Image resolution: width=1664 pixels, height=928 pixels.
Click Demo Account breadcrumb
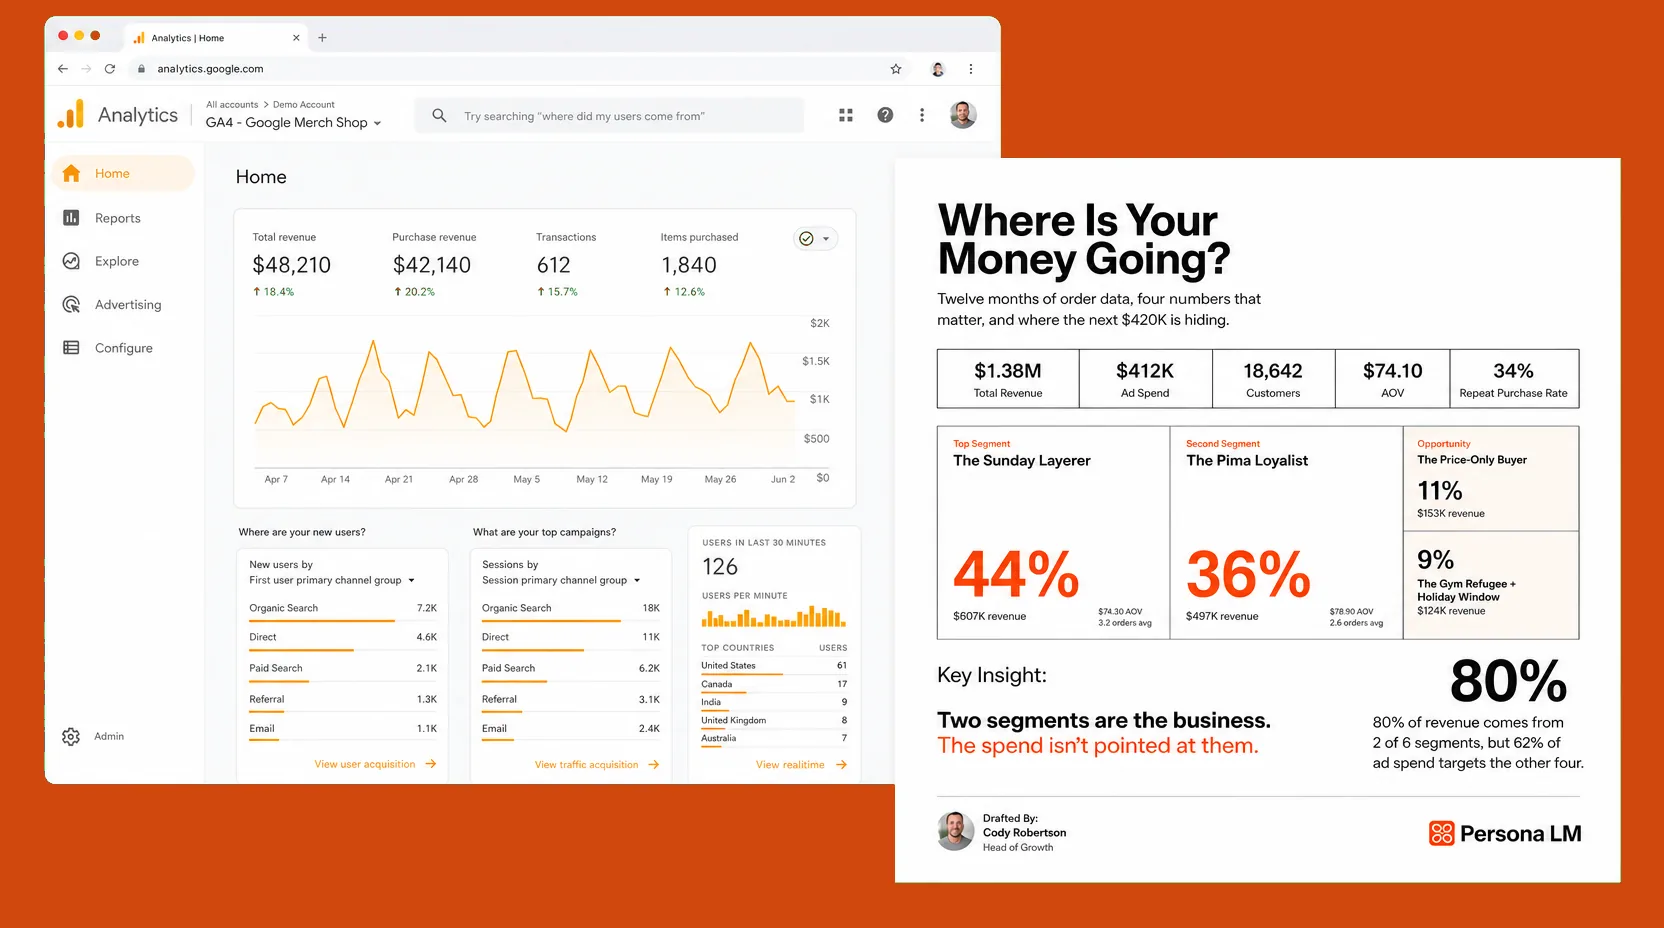pos(304,105)
